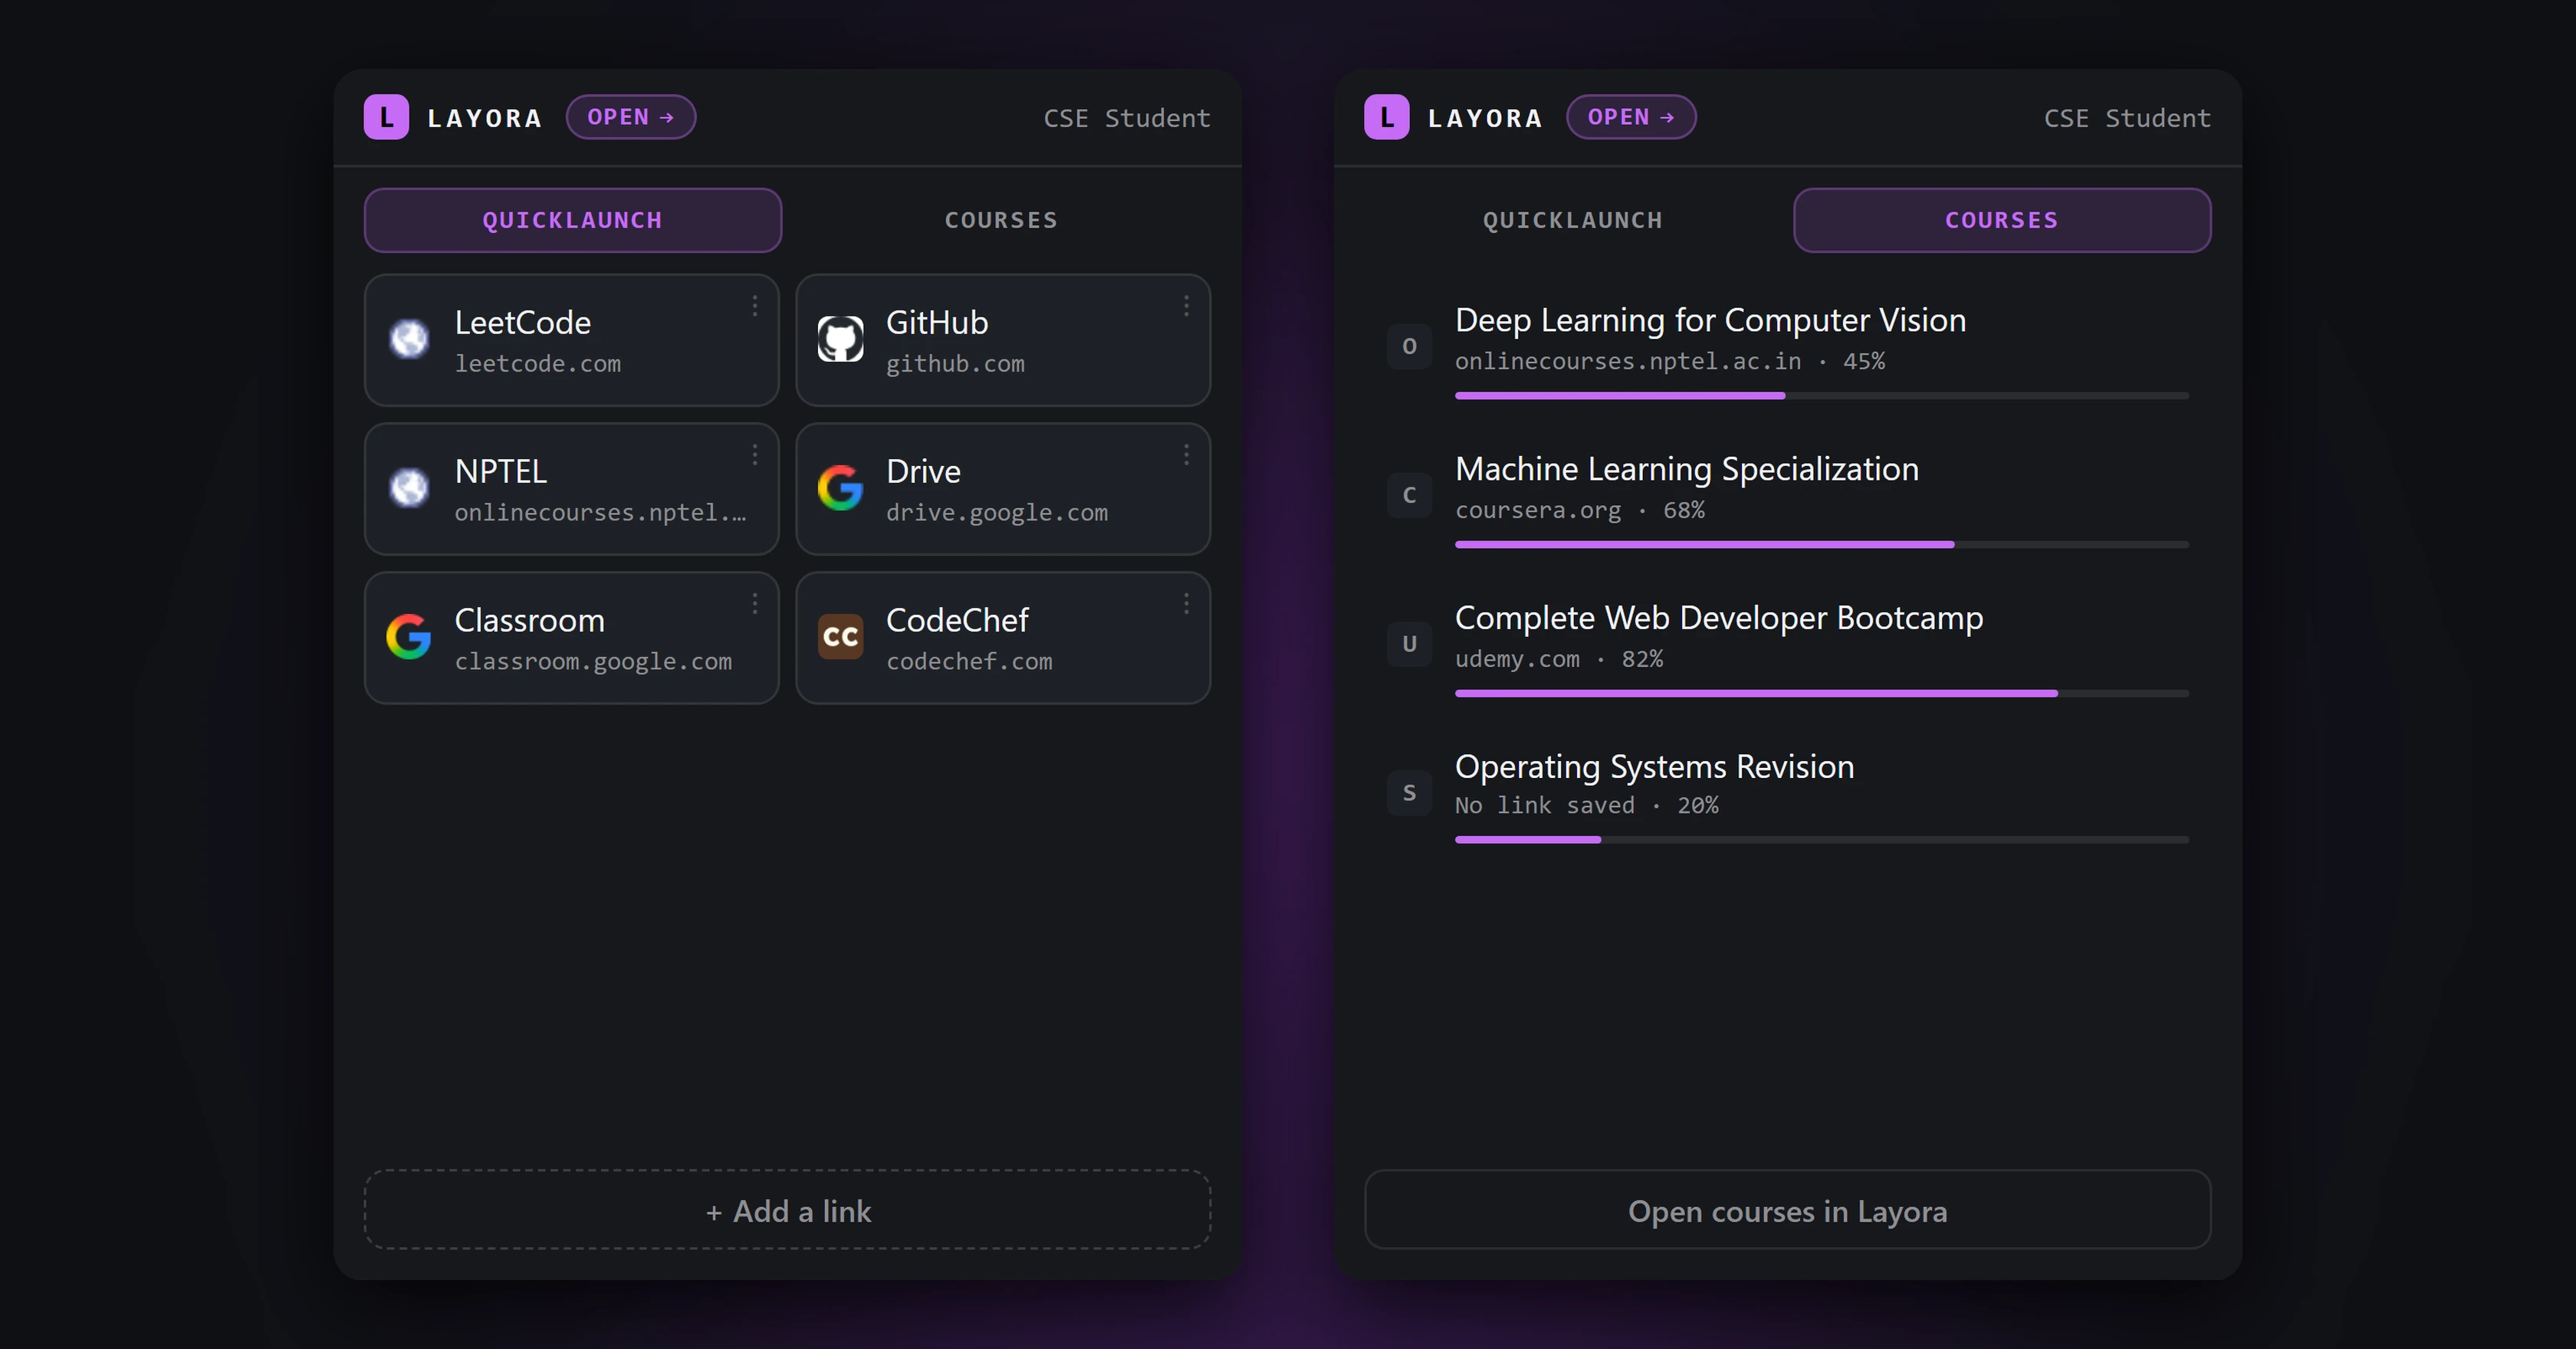Switch to Quicklaunch tab in right panel

pyautogui.click(x=1573, y=220)
